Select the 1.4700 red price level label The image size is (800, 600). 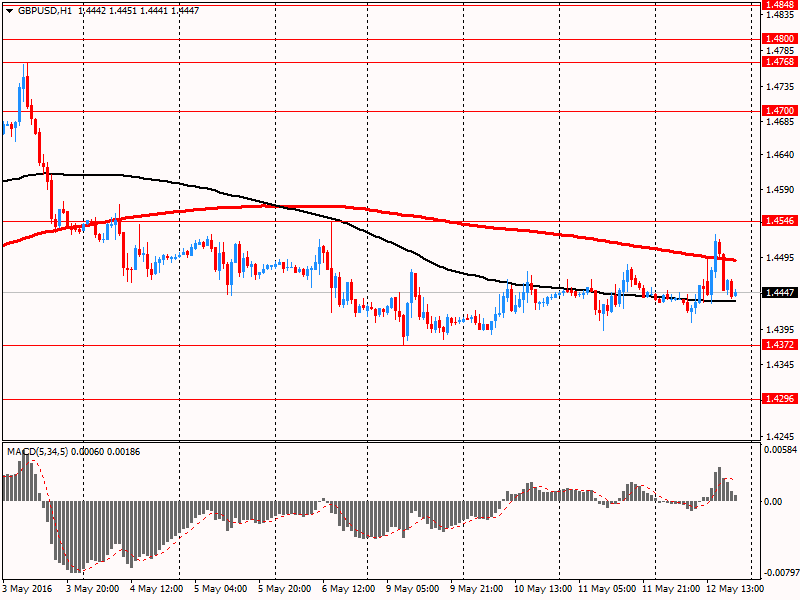coord(780,111)
